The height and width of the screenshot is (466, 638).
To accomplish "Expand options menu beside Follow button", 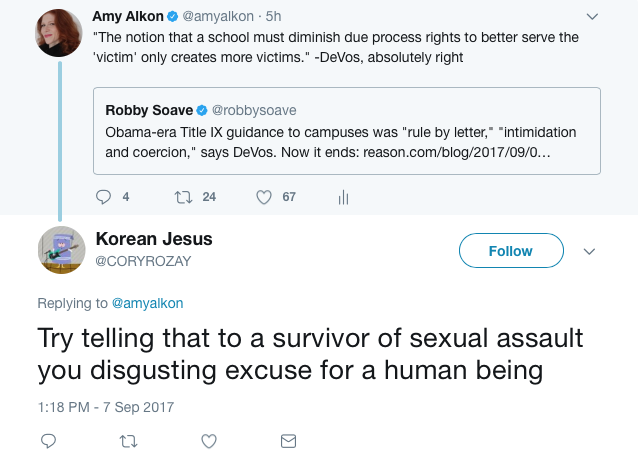I will tap(589, 251).
